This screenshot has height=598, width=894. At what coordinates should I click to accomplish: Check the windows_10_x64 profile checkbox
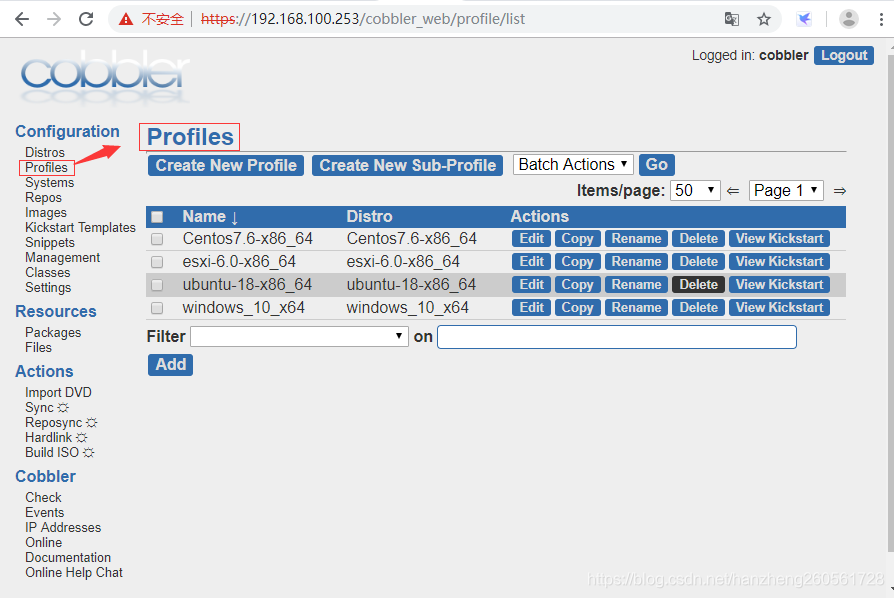(x=157, y=308)
